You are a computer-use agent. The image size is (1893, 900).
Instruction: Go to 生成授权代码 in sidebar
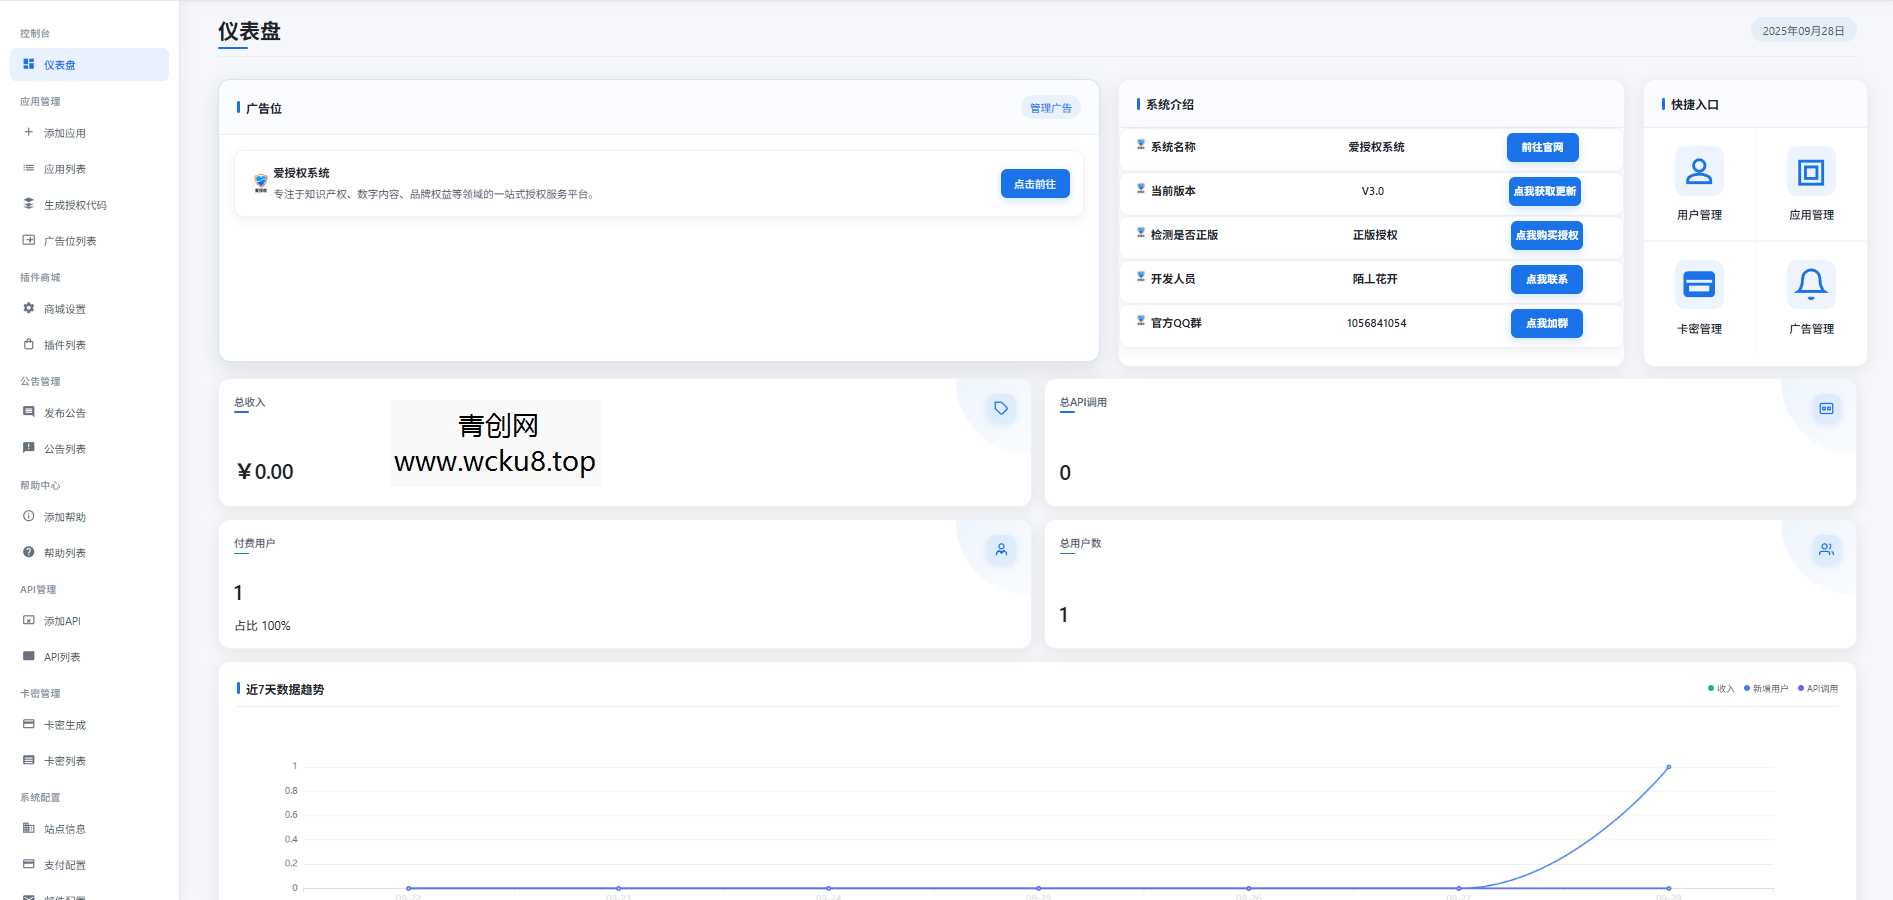coord(75,205)
